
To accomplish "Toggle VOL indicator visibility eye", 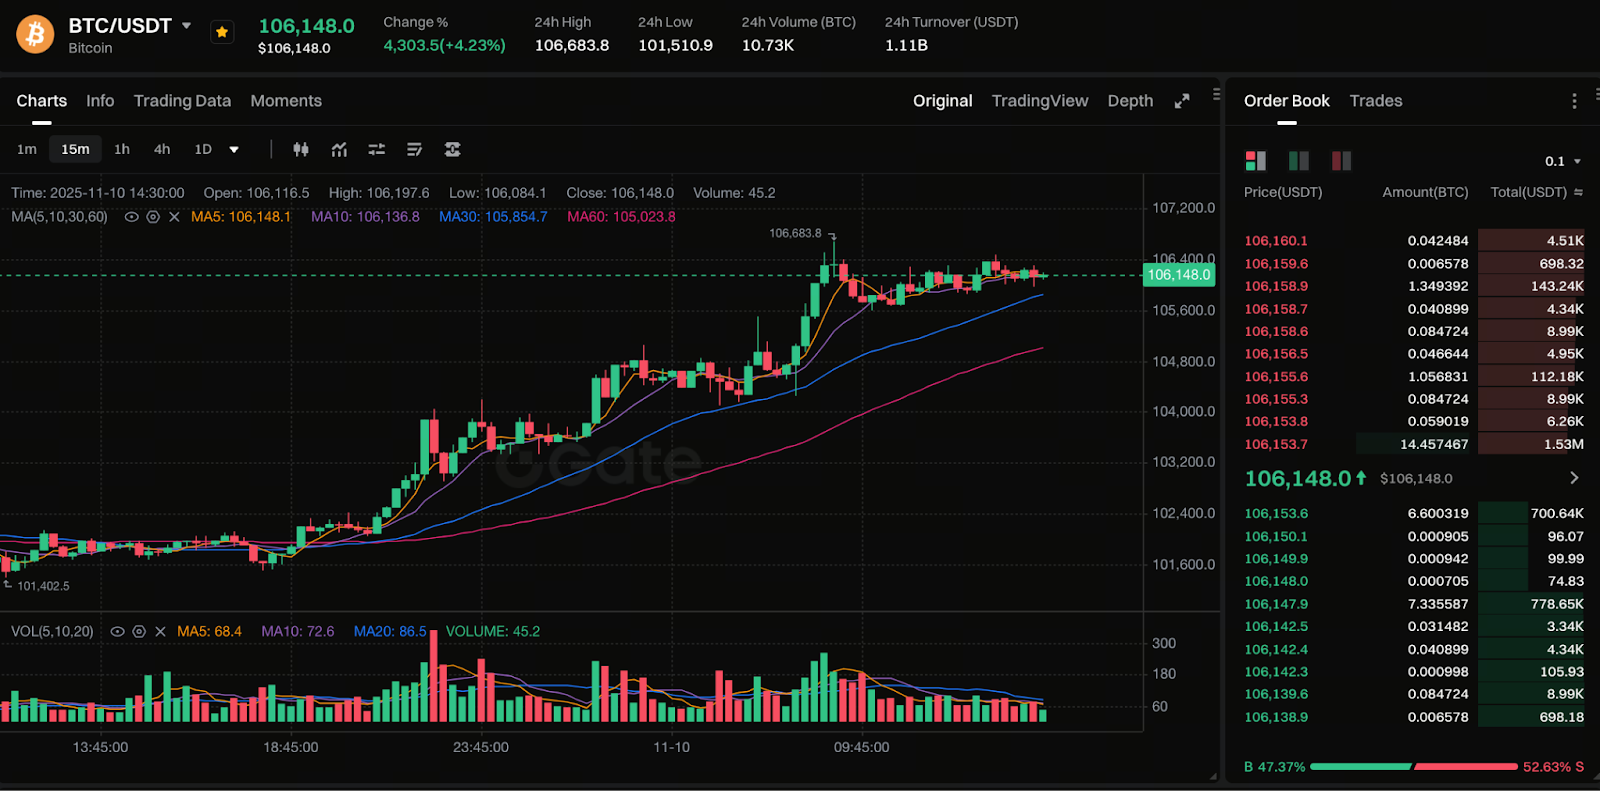I will [117, 632].
